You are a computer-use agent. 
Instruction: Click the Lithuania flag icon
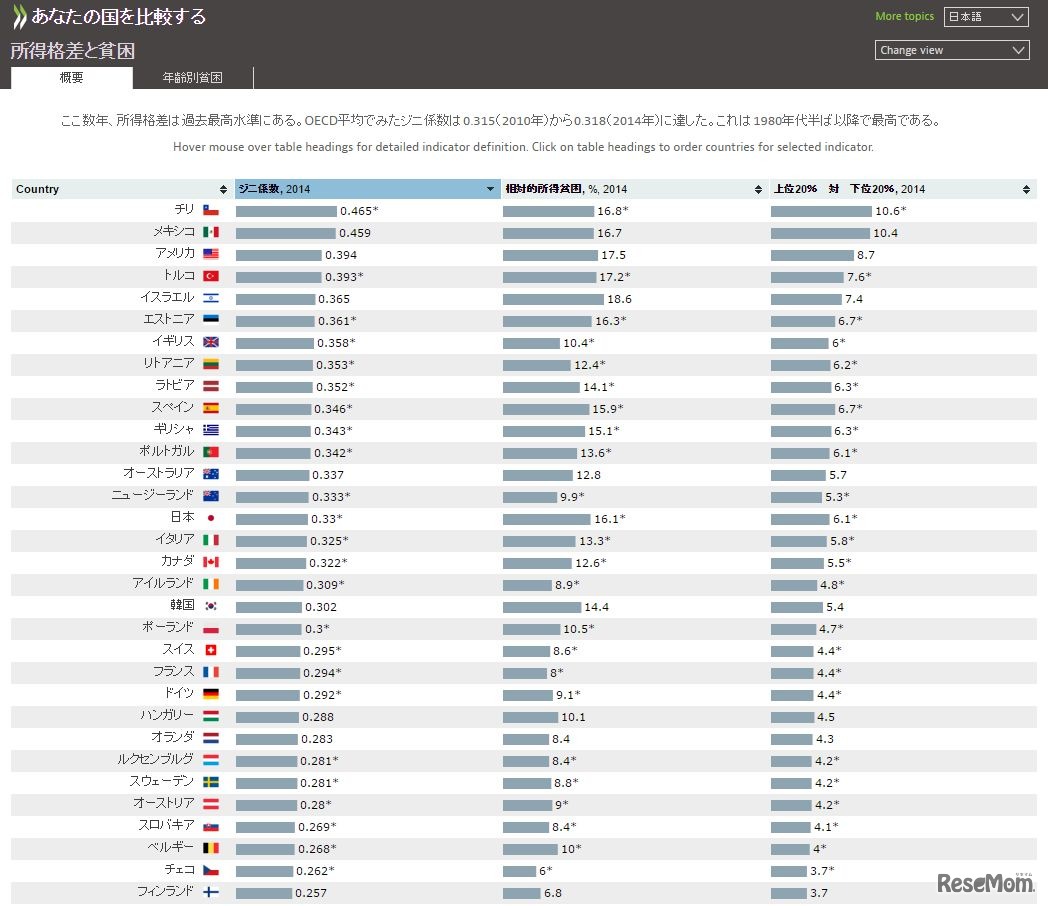(211, 364)
